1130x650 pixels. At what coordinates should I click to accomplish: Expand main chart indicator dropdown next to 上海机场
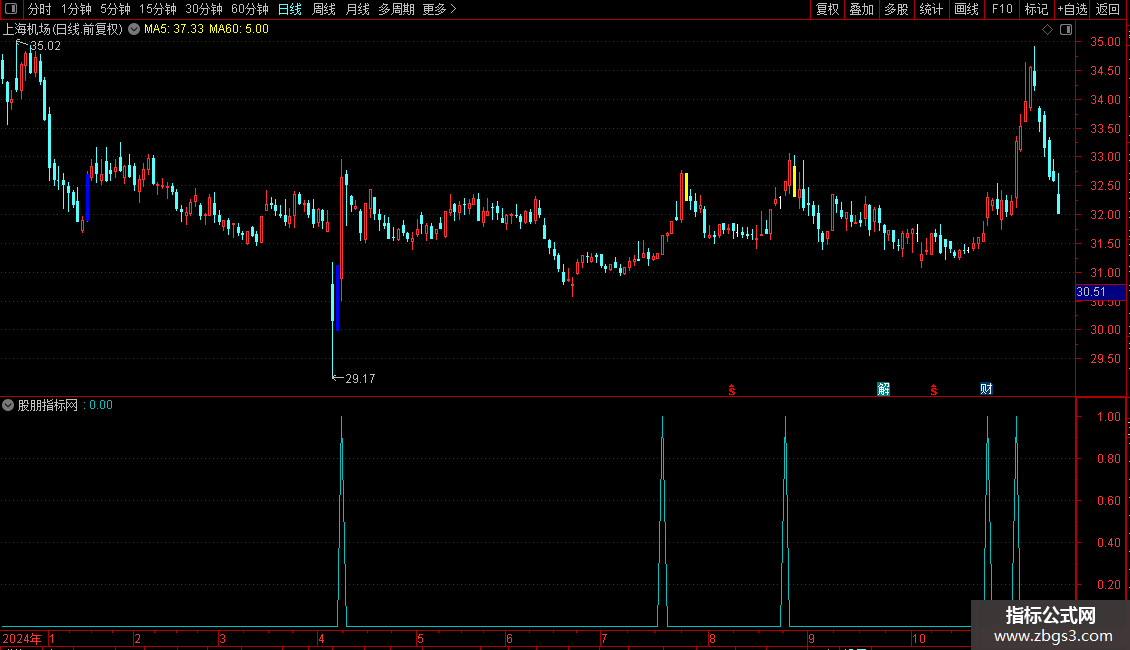(x=134, y=29)
